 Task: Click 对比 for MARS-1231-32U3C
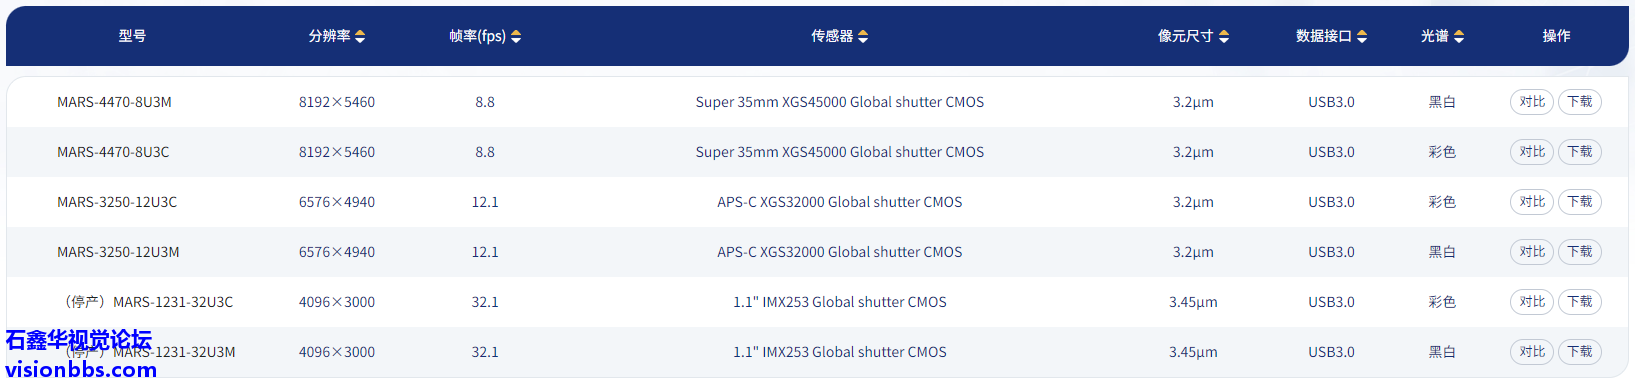tap(1532, 302)
